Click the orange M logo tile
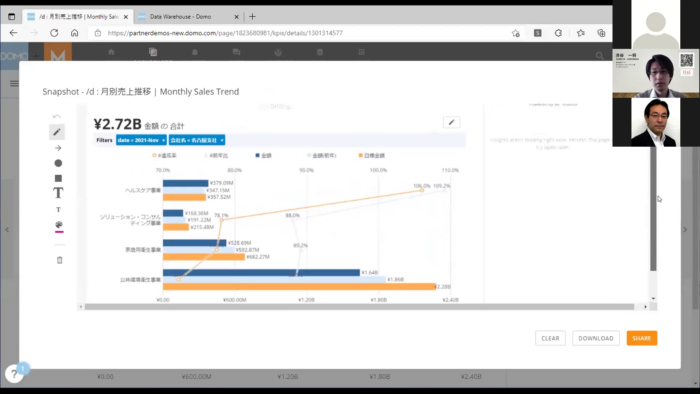The height and width of the screenshot is (394, 700). click(58, 54)
